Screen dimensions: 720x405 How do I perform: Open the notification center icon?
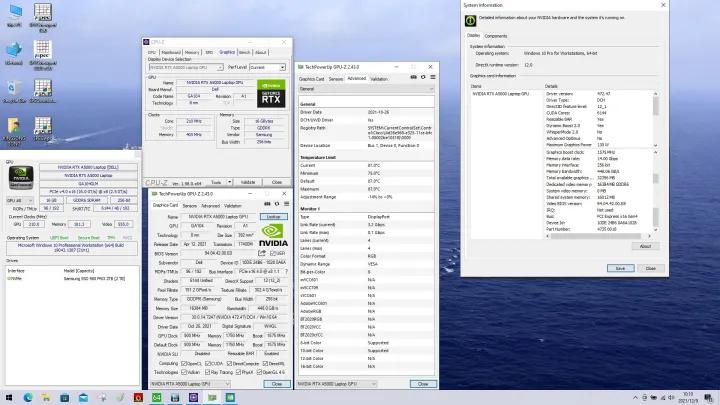click(708, 398)
